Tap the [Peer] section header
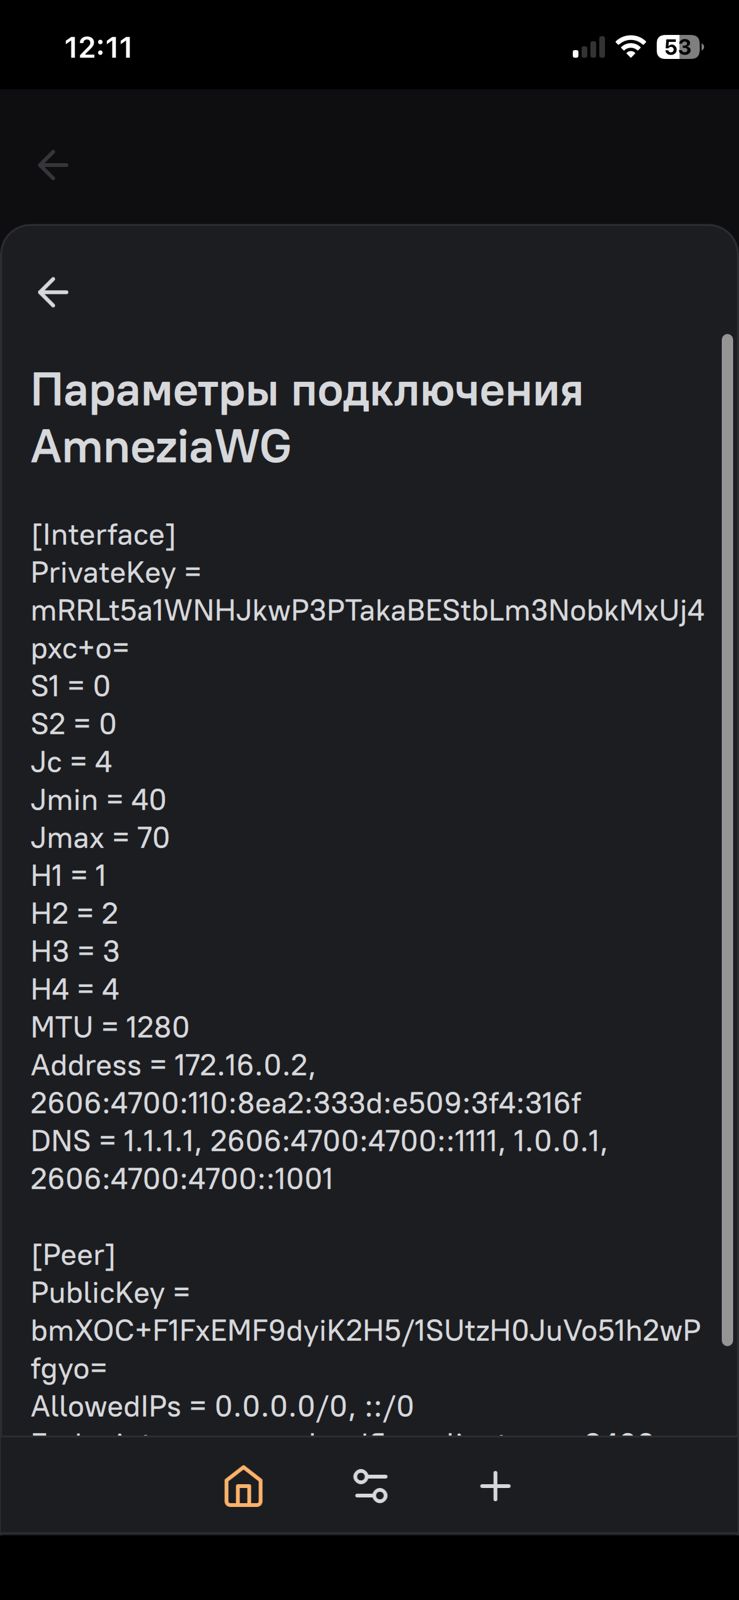The image size is (739, 1600). pyautogui.click(x=73, y=1255)
